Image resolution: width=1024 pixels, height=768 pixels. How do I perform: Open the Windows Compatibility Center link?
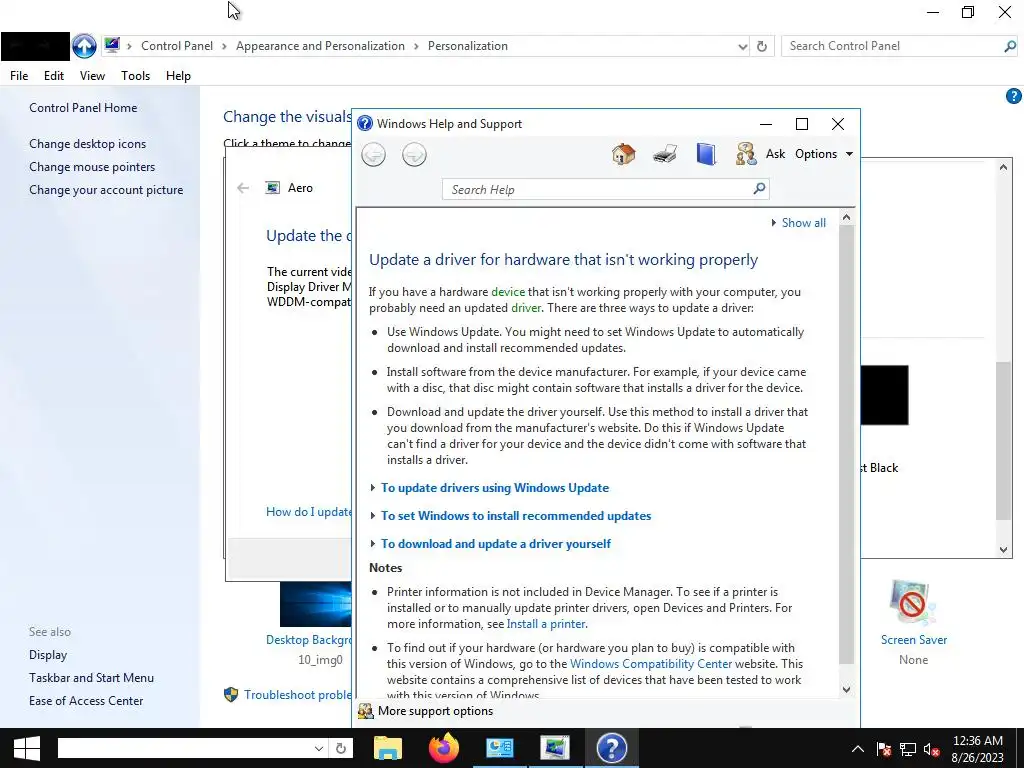coord(651,664)
